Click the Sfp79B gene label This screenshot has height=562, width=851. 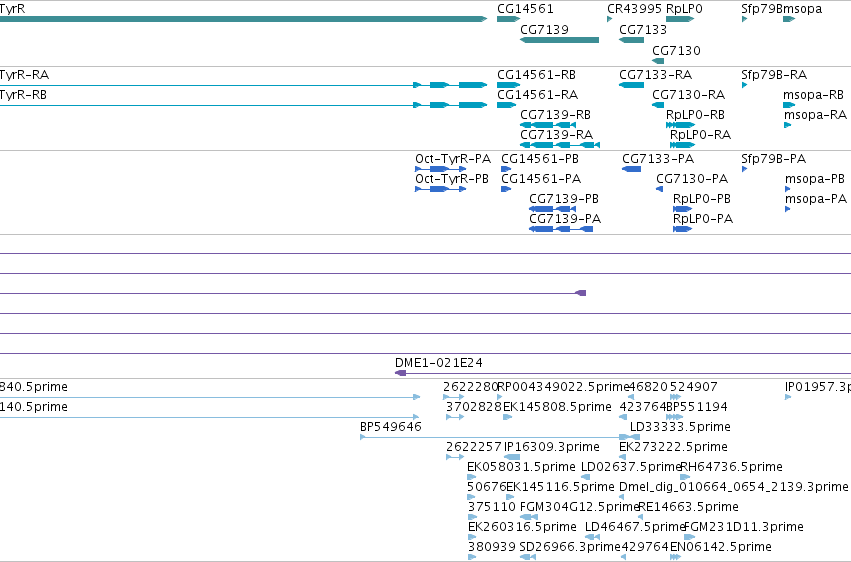pos(762,9)
